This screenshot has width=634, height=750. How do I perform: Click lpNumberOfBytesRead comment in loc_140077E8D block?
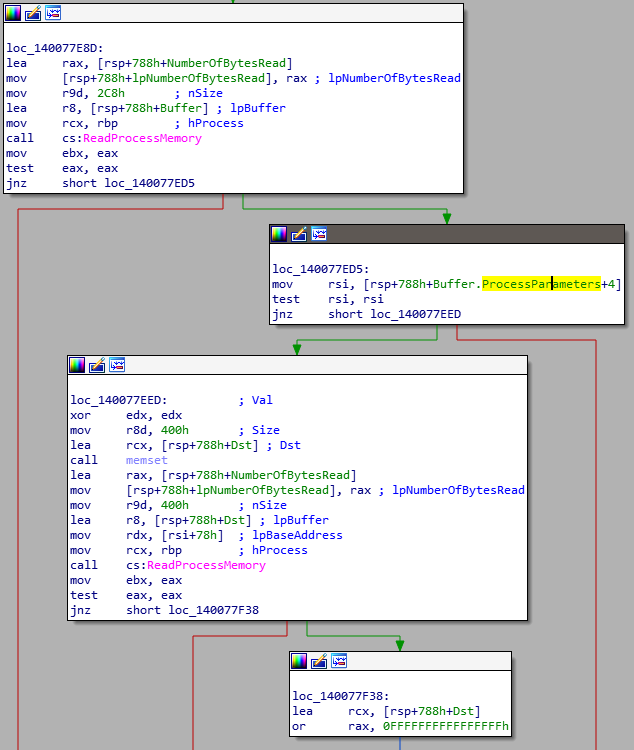(x=395, y=78)
